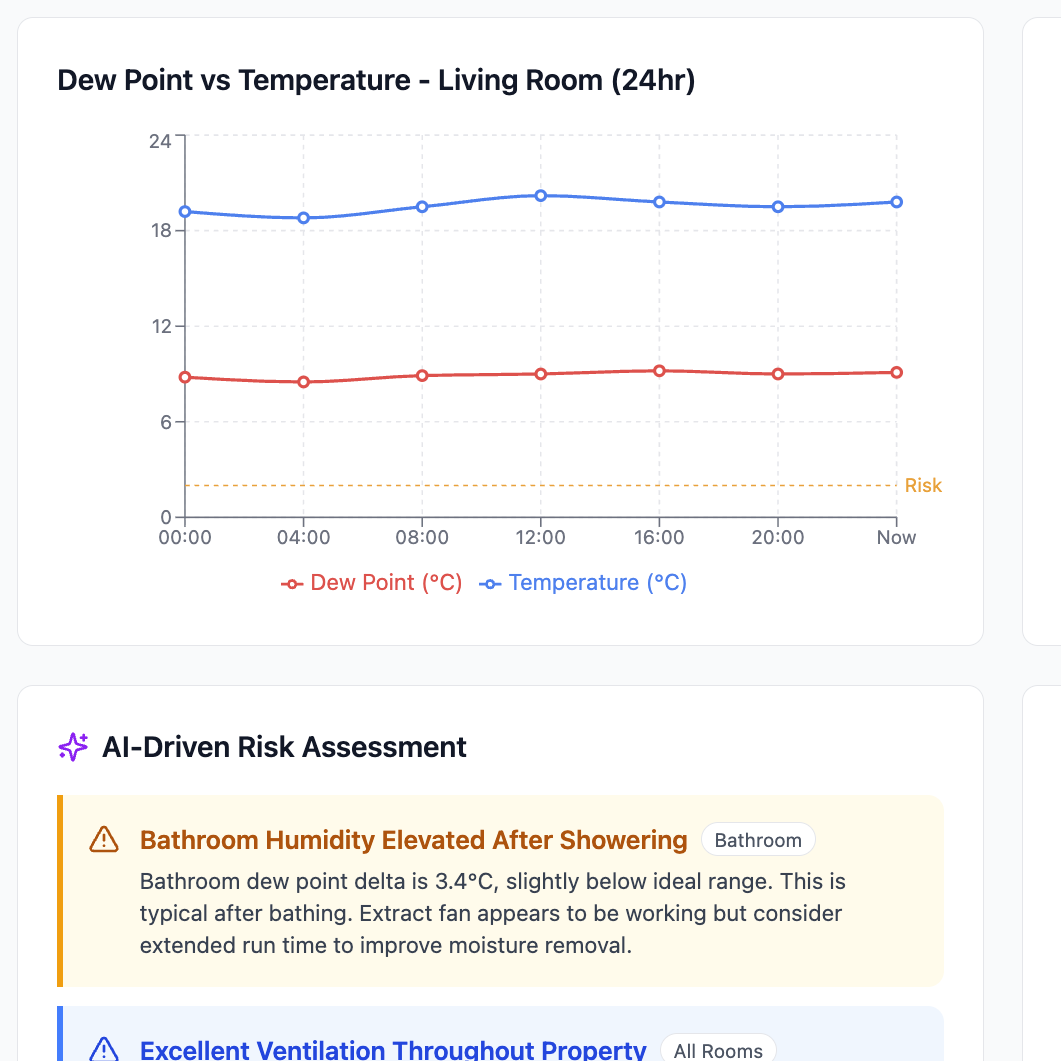This screenshot has width=1061, height=1061.
Task: Click the purple AI sparkle icon
Action: click(x=73, y=746)
